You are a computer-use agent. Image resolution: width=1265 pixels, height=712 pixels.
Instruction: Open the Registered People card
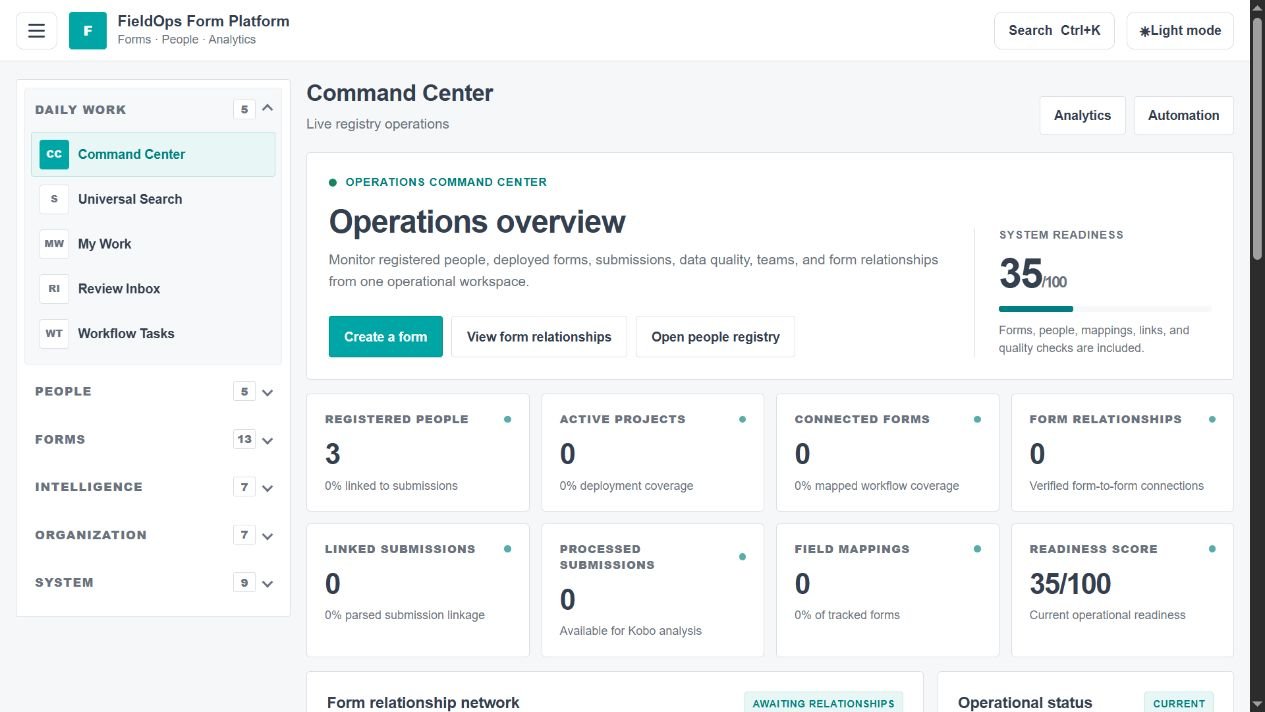tap(418, 453)
